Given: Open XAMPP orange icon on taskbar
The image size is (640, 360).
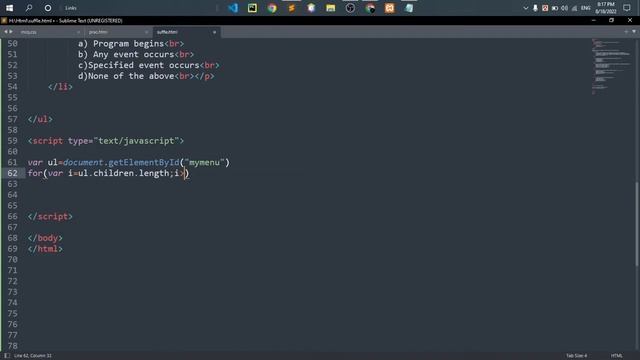Looking at the screenshot, I should 389,8.
